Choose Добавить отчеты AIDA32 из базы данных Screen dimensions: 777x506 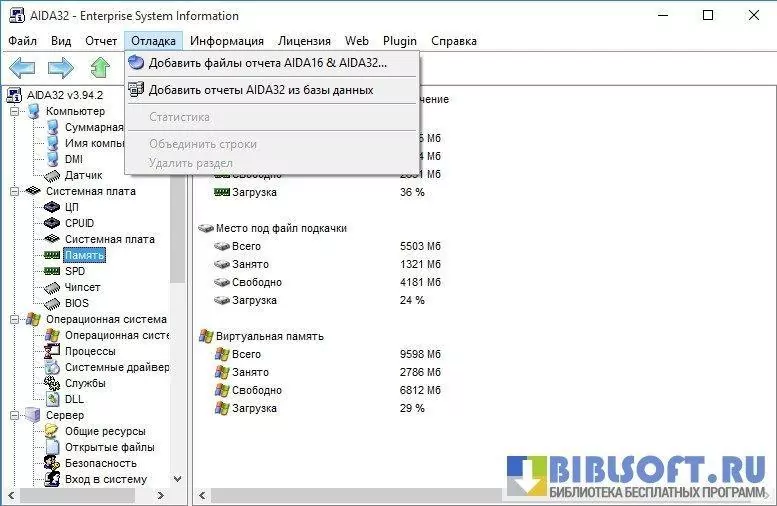point(260,90)
